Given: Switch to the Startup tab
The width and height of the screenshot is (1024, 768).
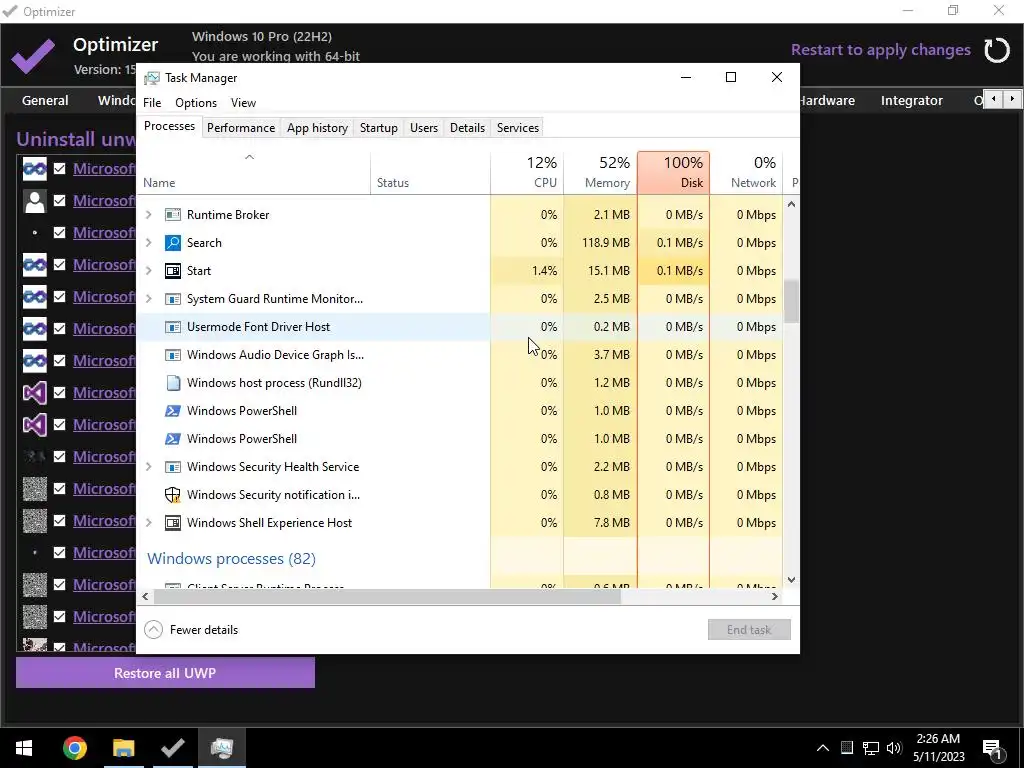Looking at the screenshot, I should (x=378, y=128).
